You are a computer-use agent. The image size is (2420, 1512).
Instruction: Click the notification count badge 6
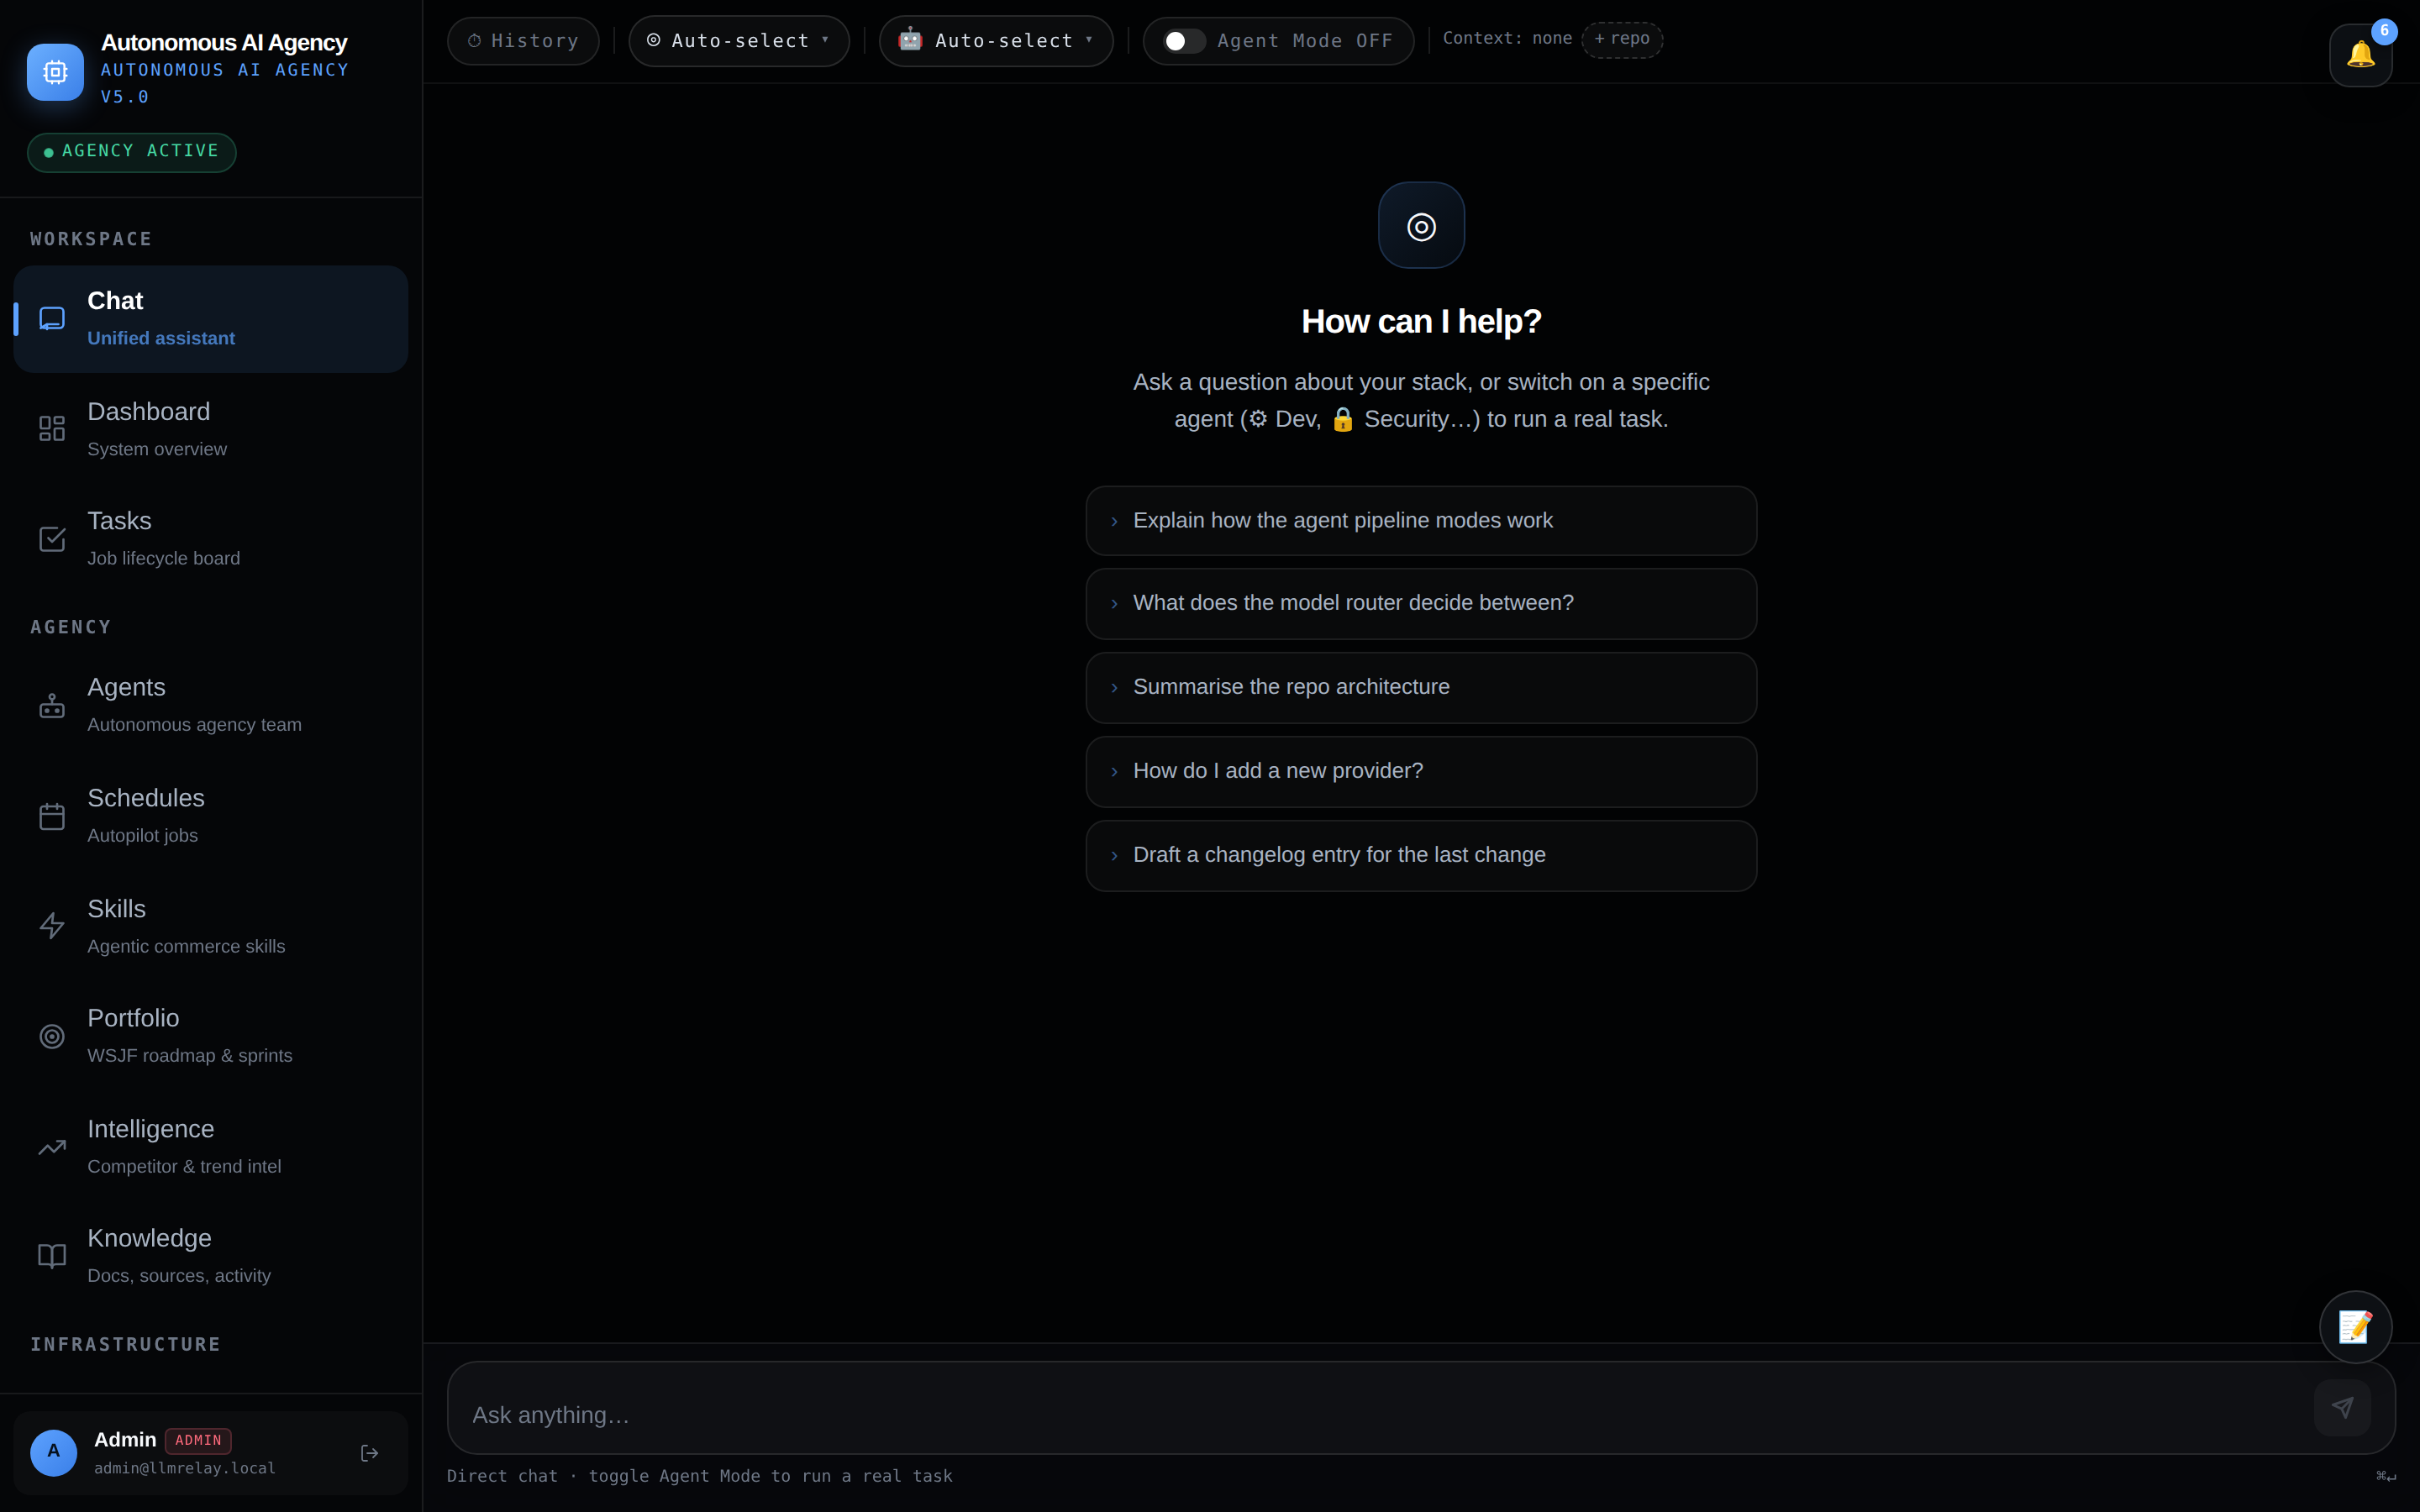(2384, 31)
